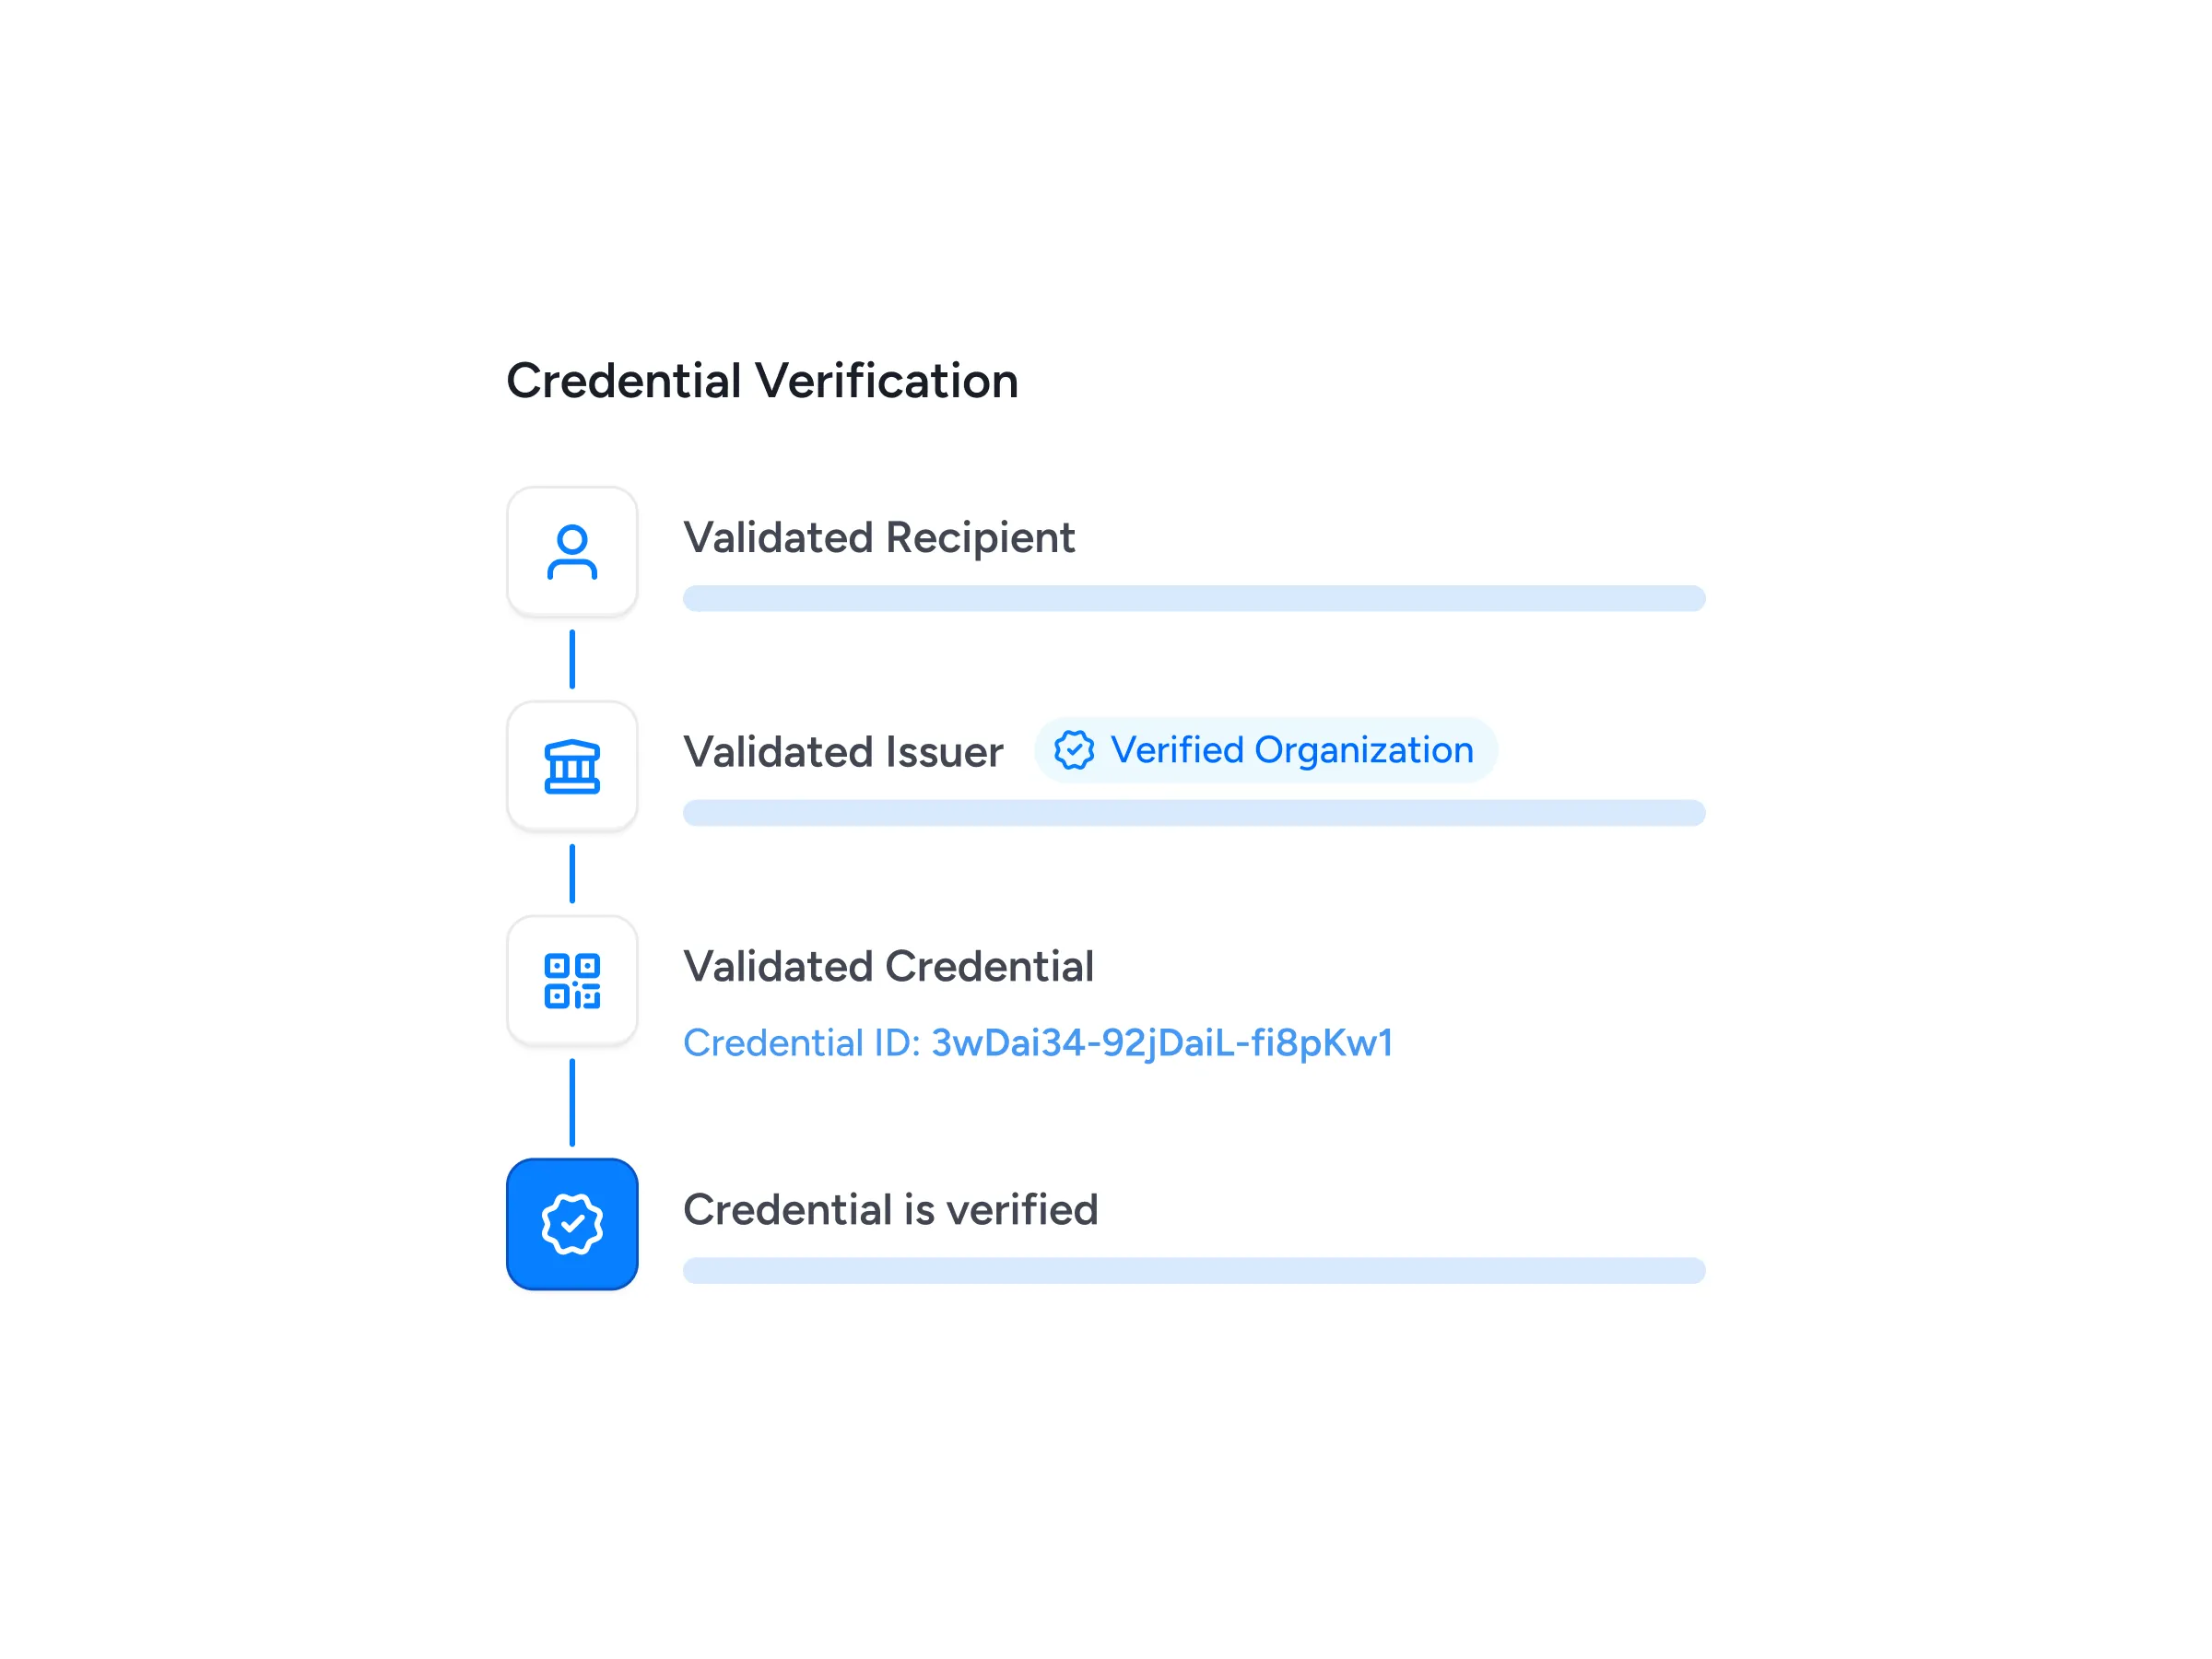Screen dimensions: 2212x1659
Task: Select the Verified Organization badge
Action: coord(1265,750)
